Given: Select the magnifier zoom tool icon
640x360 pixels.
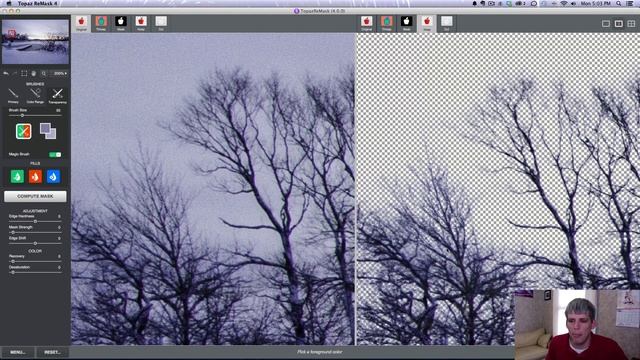Looking at the screenshot, I should [x=44, y=73].
